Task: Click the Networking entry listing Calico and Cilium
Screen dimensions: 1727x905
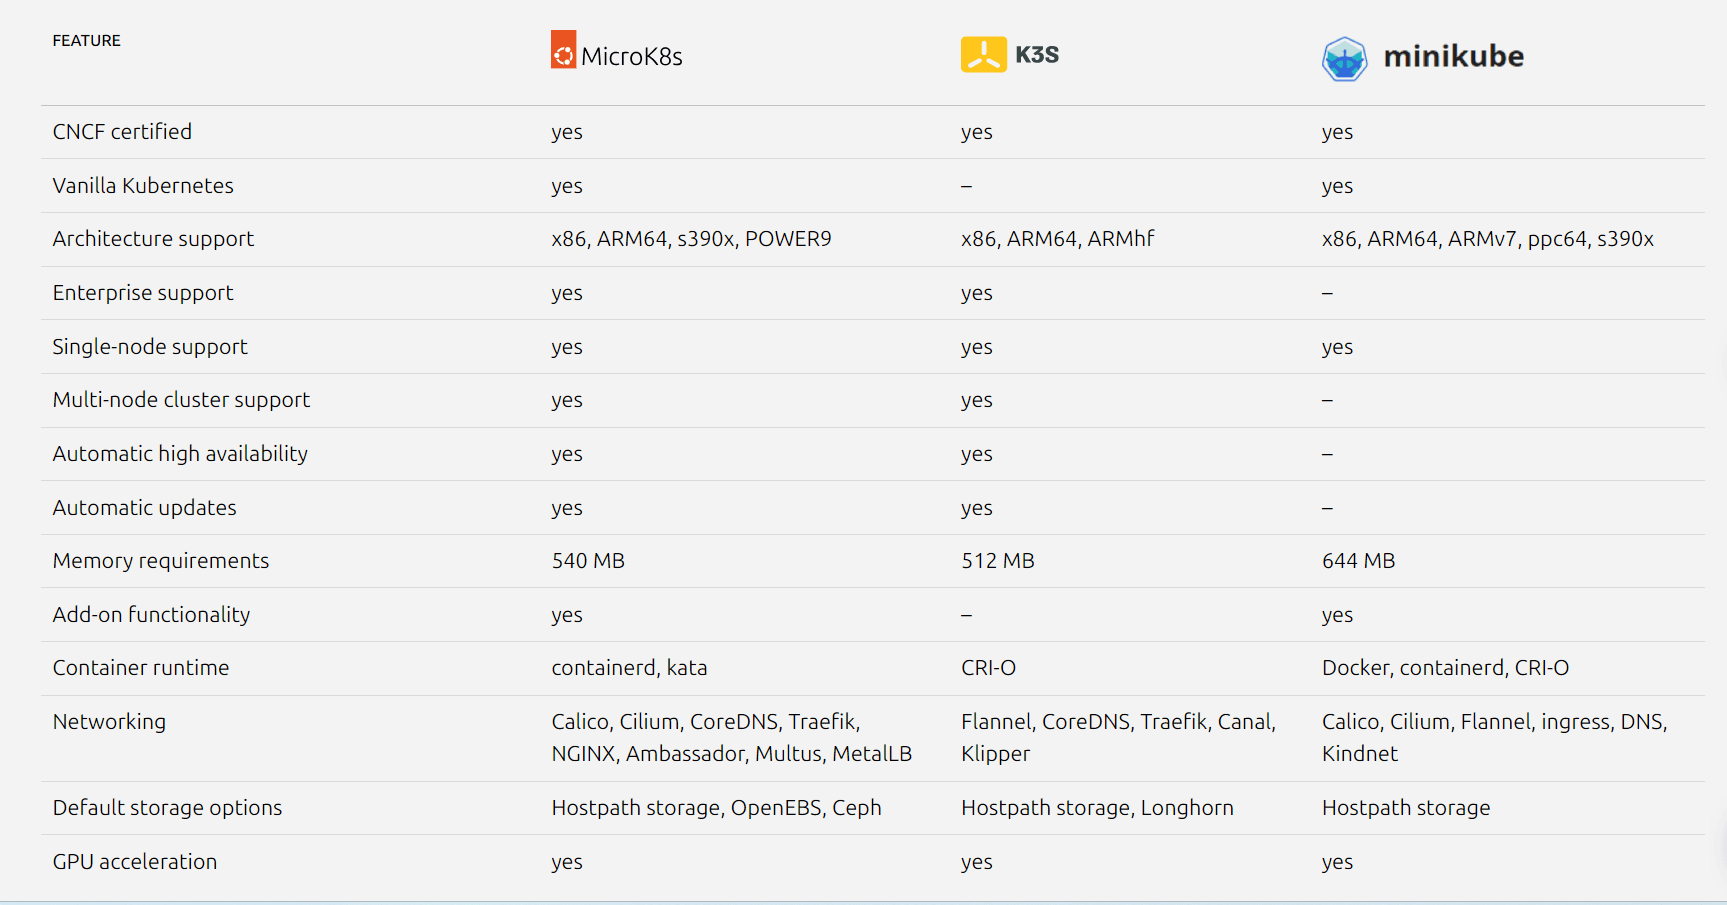Action: pos(732,737)
